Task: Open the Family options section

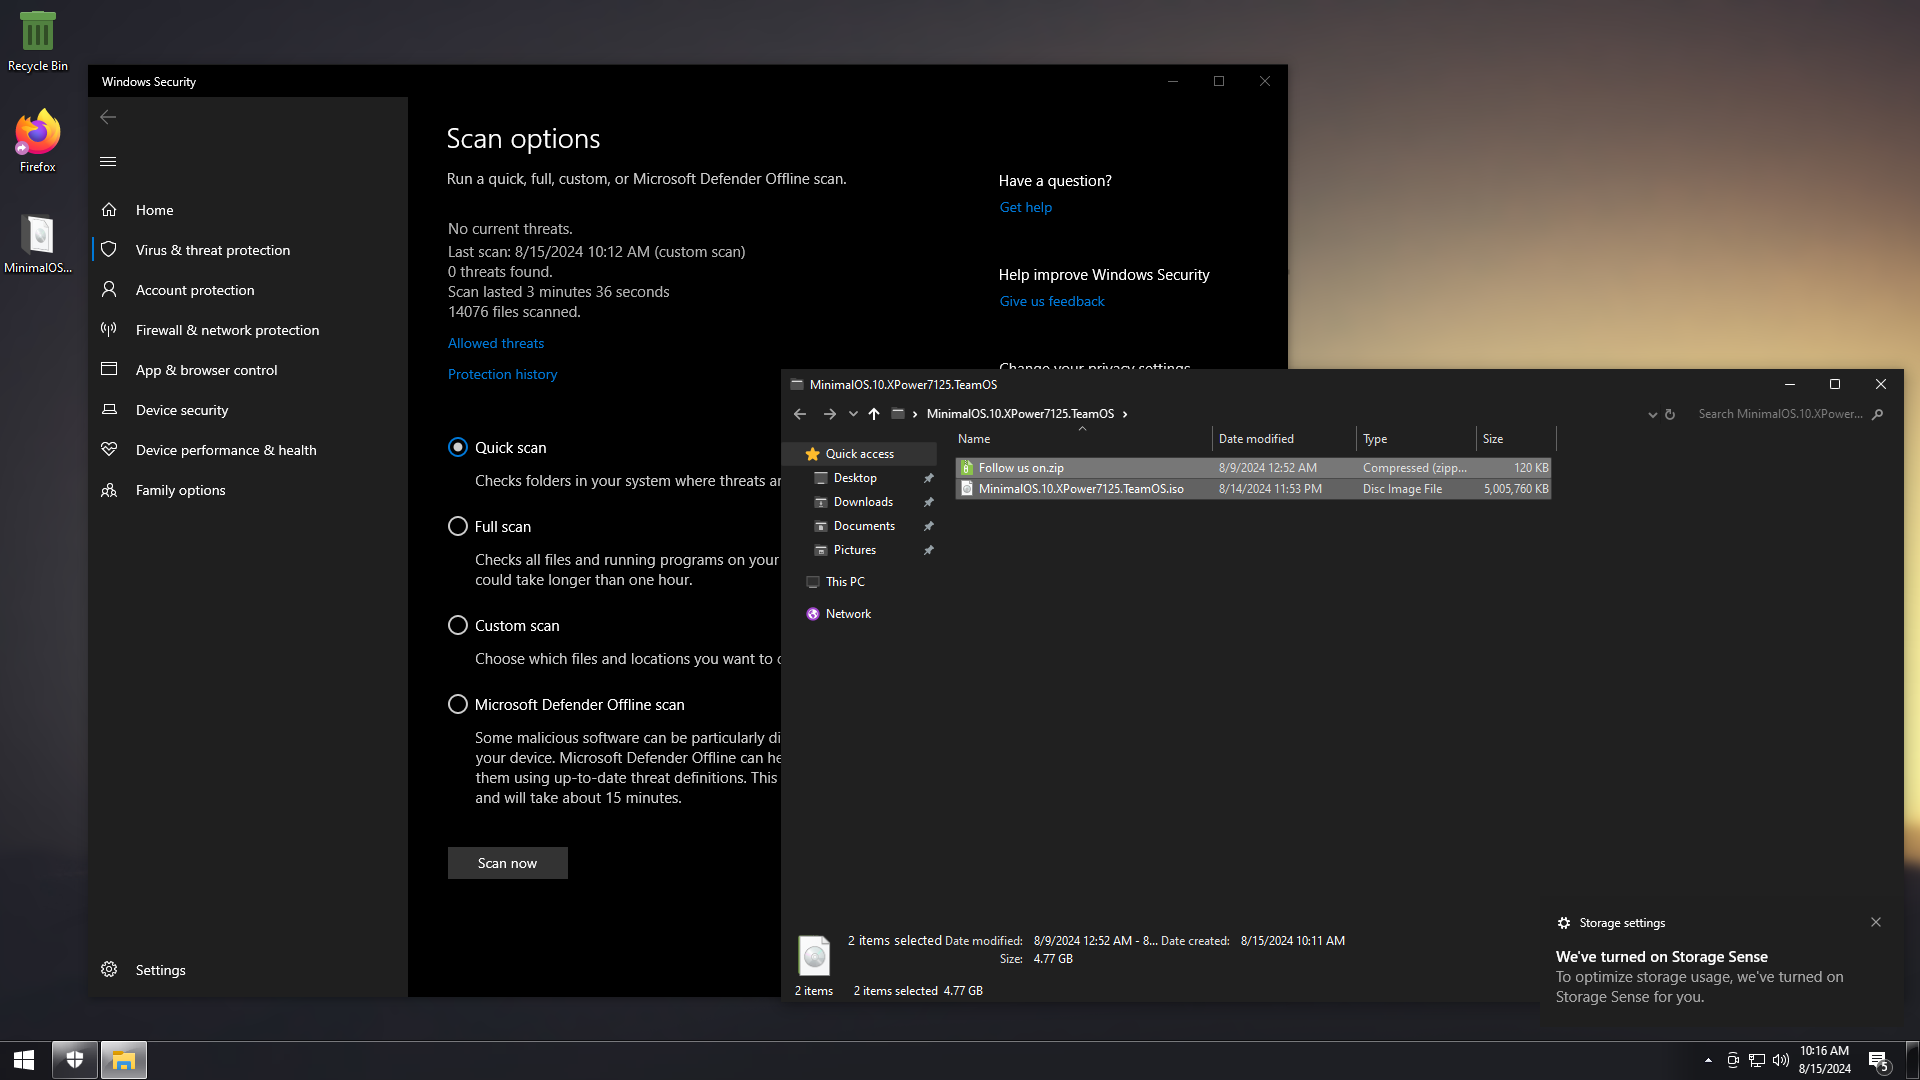Action: pyautogui.click(x=180, y=490)
